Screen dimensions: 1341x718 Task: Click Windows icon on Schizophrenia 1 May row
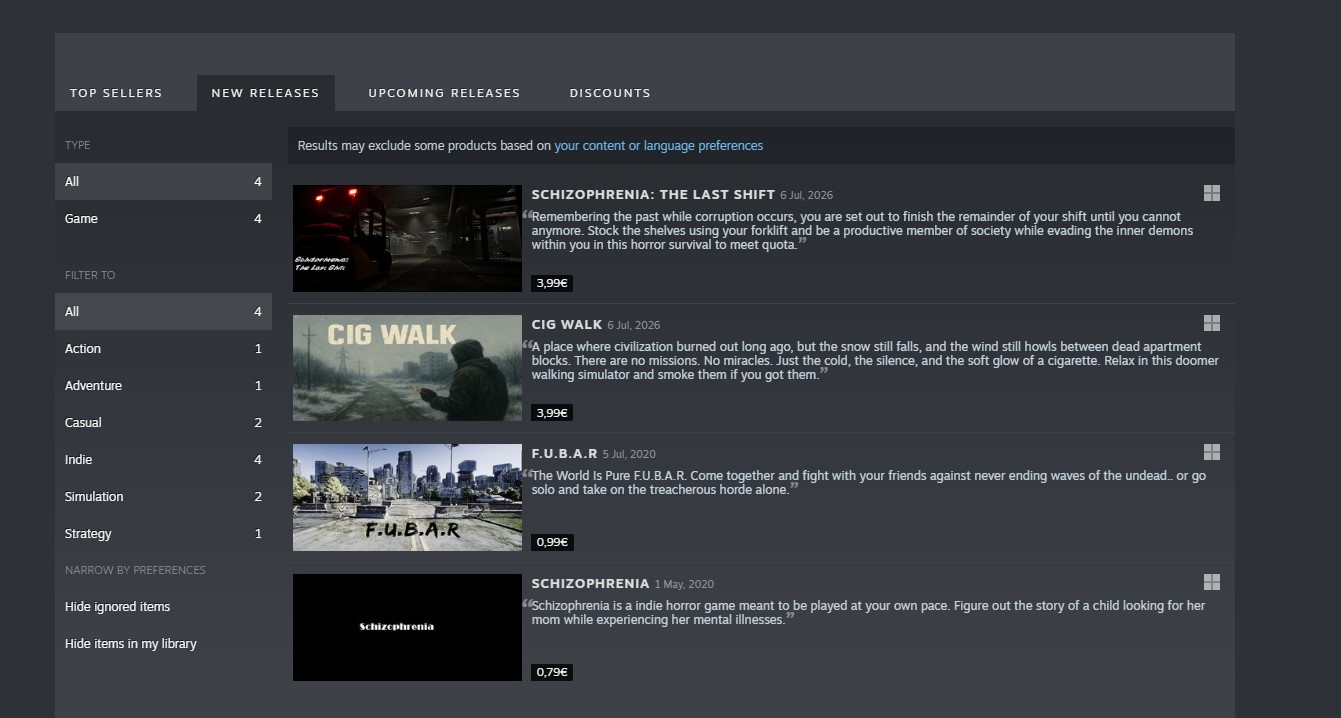point(1211,582)
